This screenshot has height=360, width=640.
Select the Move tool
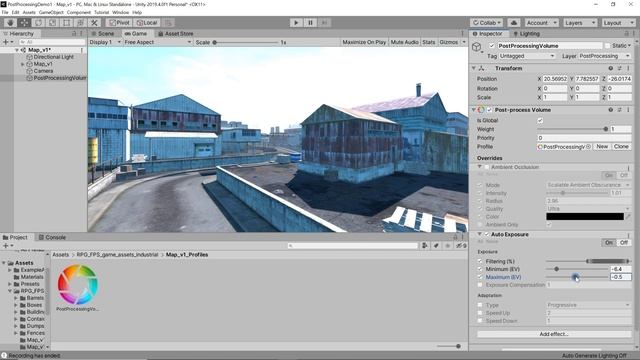coord(24,23)
